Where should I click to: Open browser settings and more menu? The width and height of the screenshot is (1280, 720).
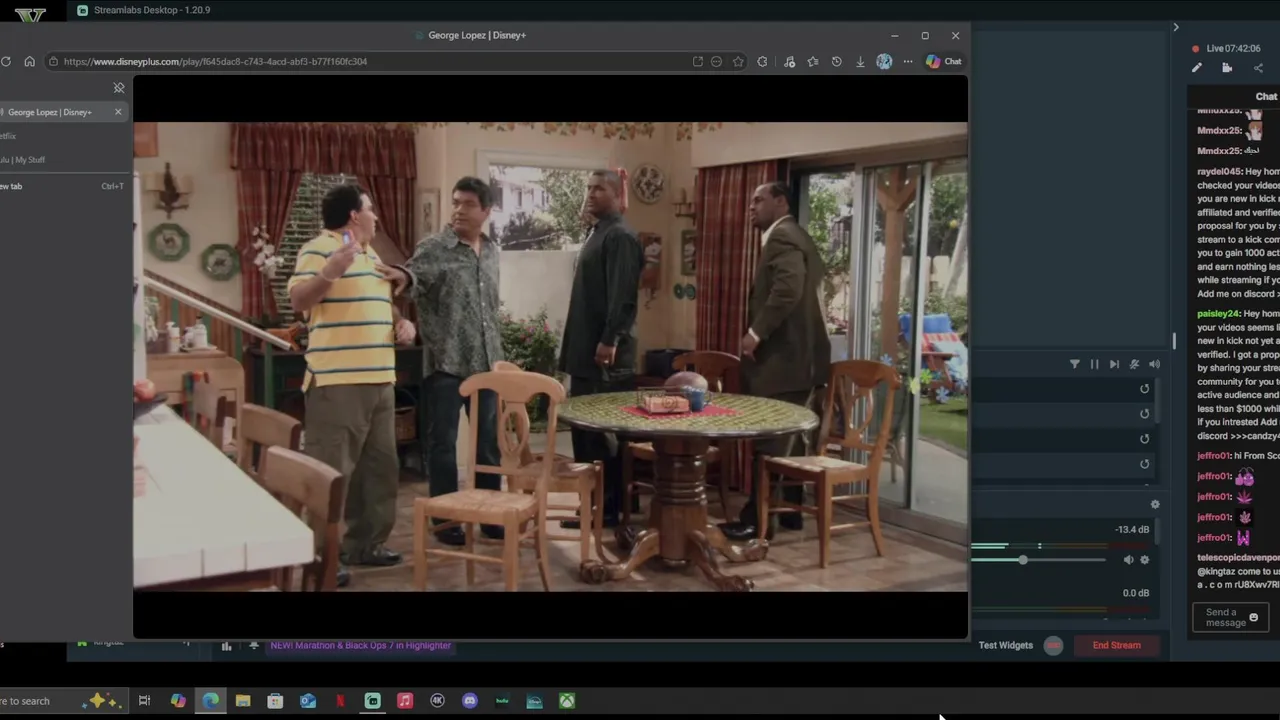(x=908, y=61)
